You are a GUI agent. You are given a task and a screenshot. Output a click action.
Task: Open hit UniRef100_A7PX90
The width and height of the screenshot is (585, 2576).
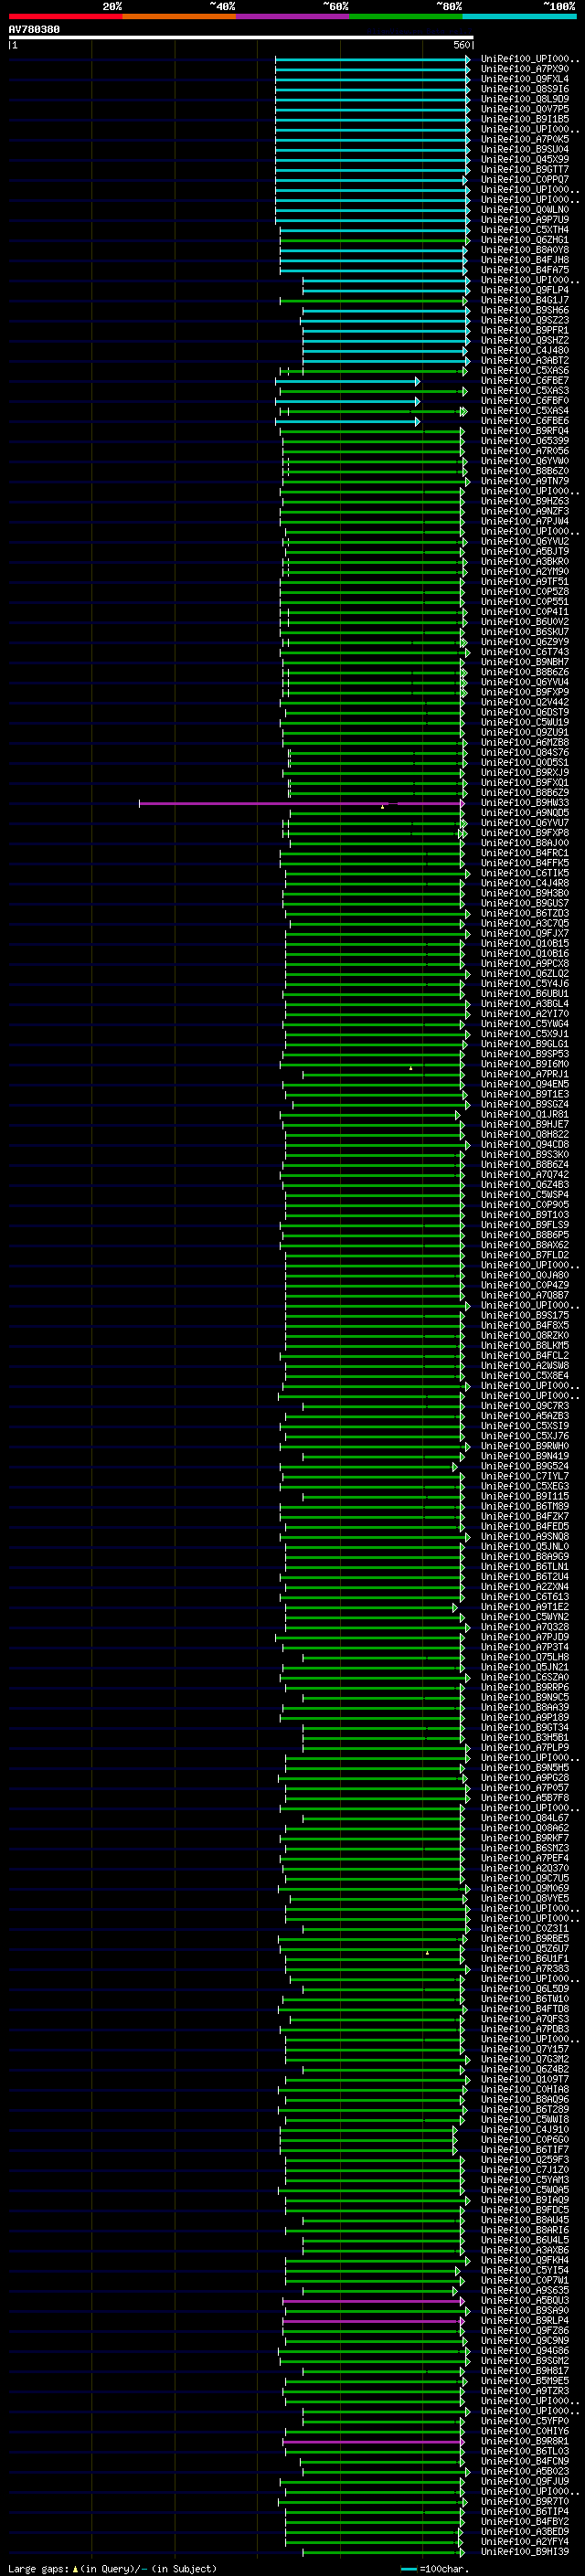click(x=525, y=69)
